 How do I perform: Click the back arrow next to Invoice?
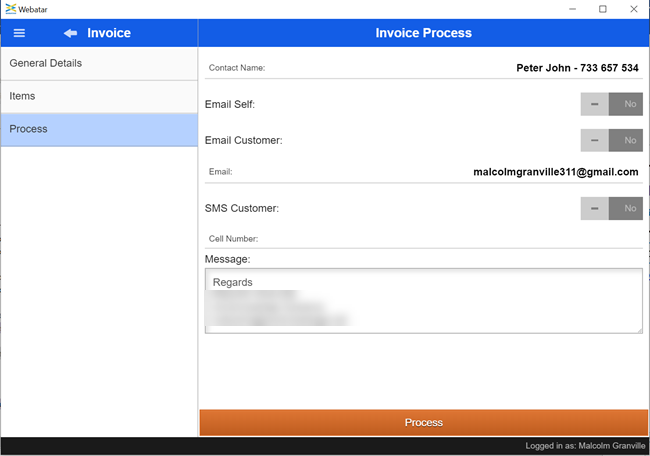coord(70,33)
